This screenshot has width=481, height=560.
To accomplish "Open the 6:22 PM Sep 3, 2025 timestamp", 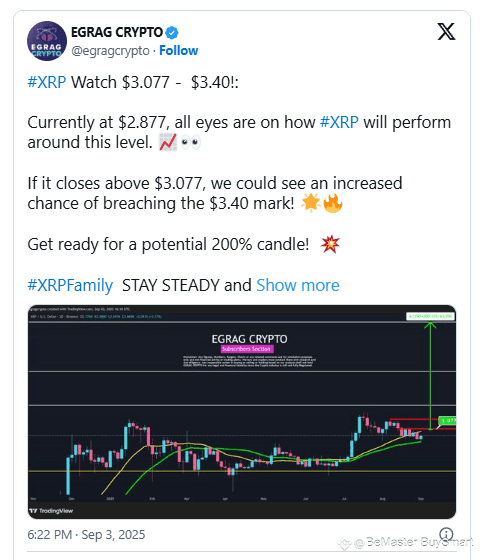I will tap(86, 535).
